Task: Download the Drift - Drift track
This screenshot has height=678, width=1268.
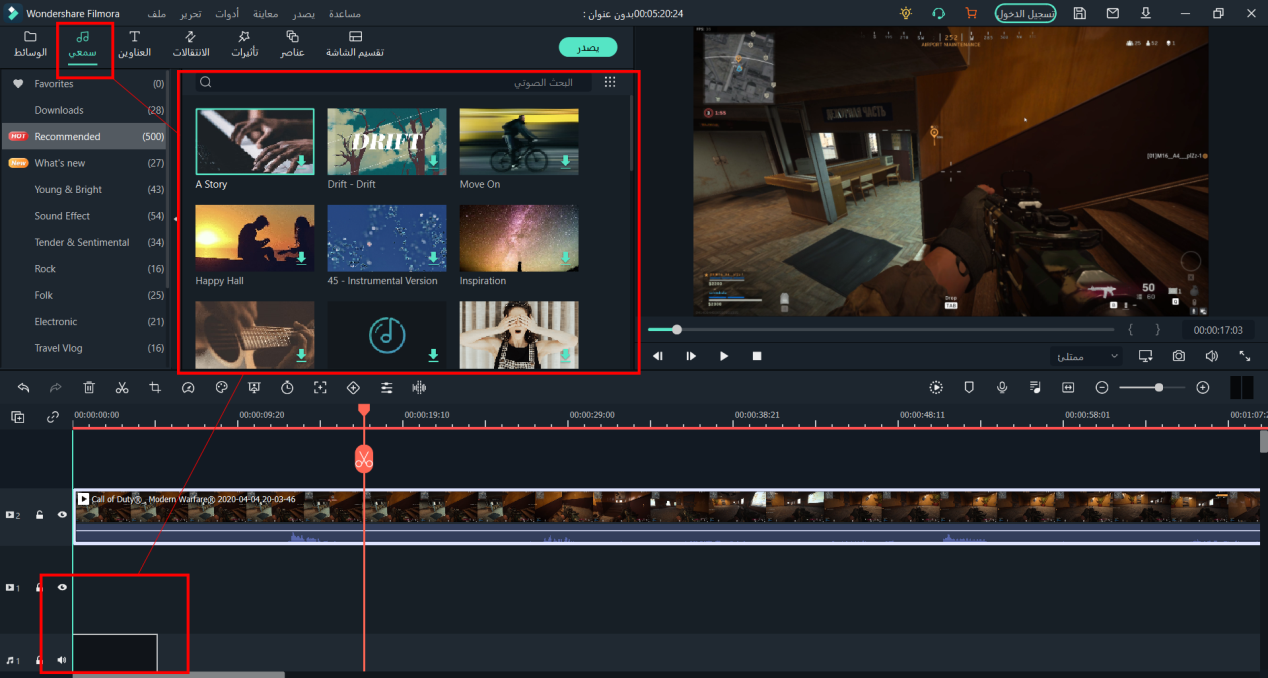Action: (433, 161)
